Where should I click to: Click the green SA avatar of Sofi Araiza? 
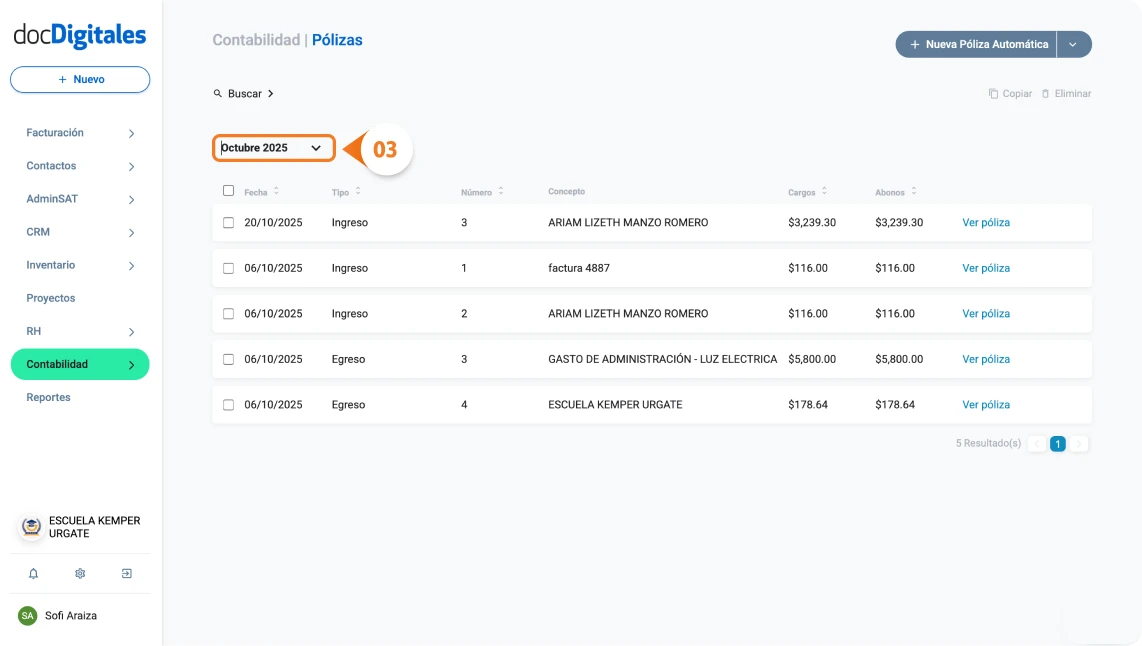pos(26,616)
